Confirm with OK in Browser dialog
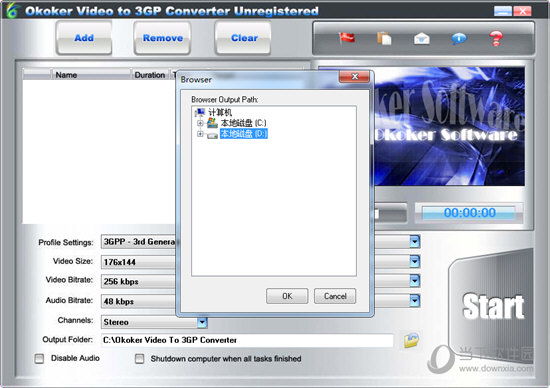Viewport: 550px width, 388px height. click(287, 296)
